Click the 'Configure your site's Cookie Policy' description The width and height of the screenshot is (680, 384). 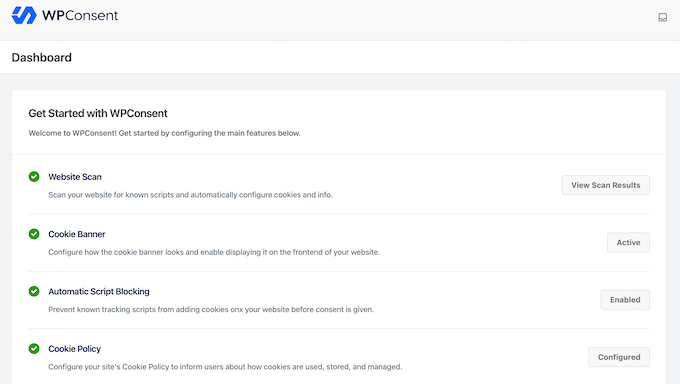(225, 367)
